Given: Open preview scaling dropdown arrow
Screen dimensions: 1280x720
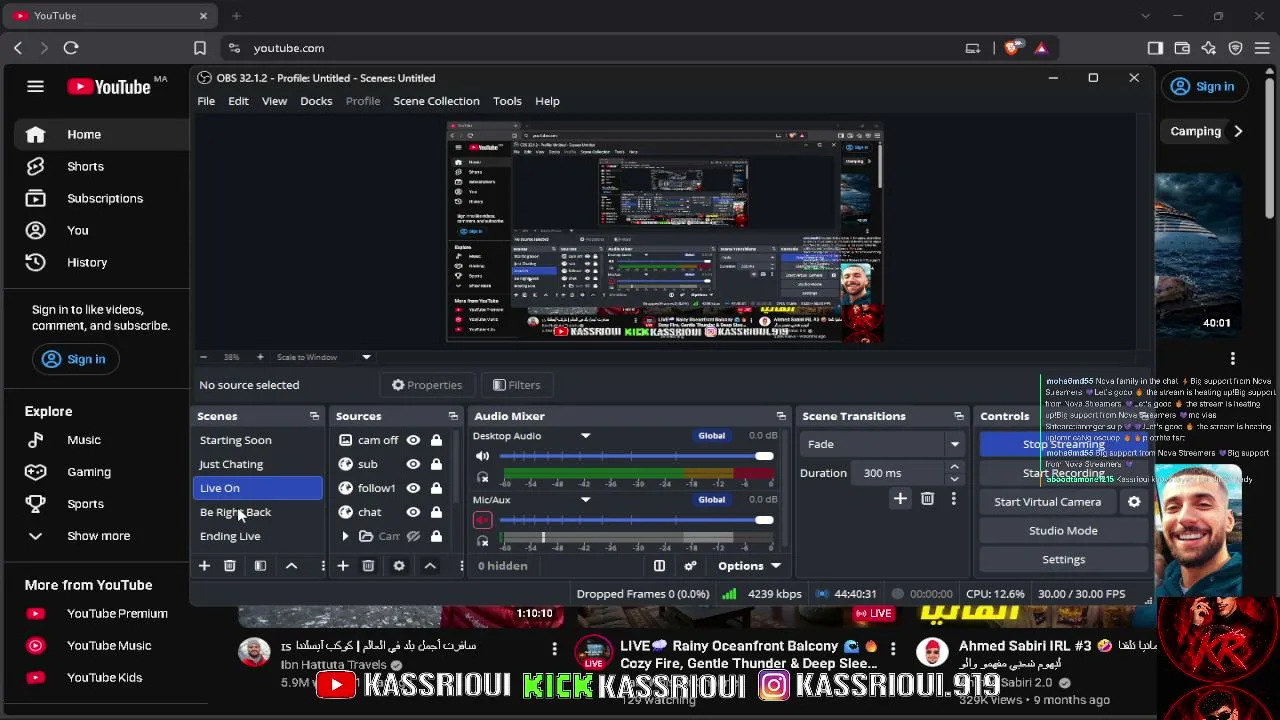Looking at the screenshot, I should coord(366,357).
